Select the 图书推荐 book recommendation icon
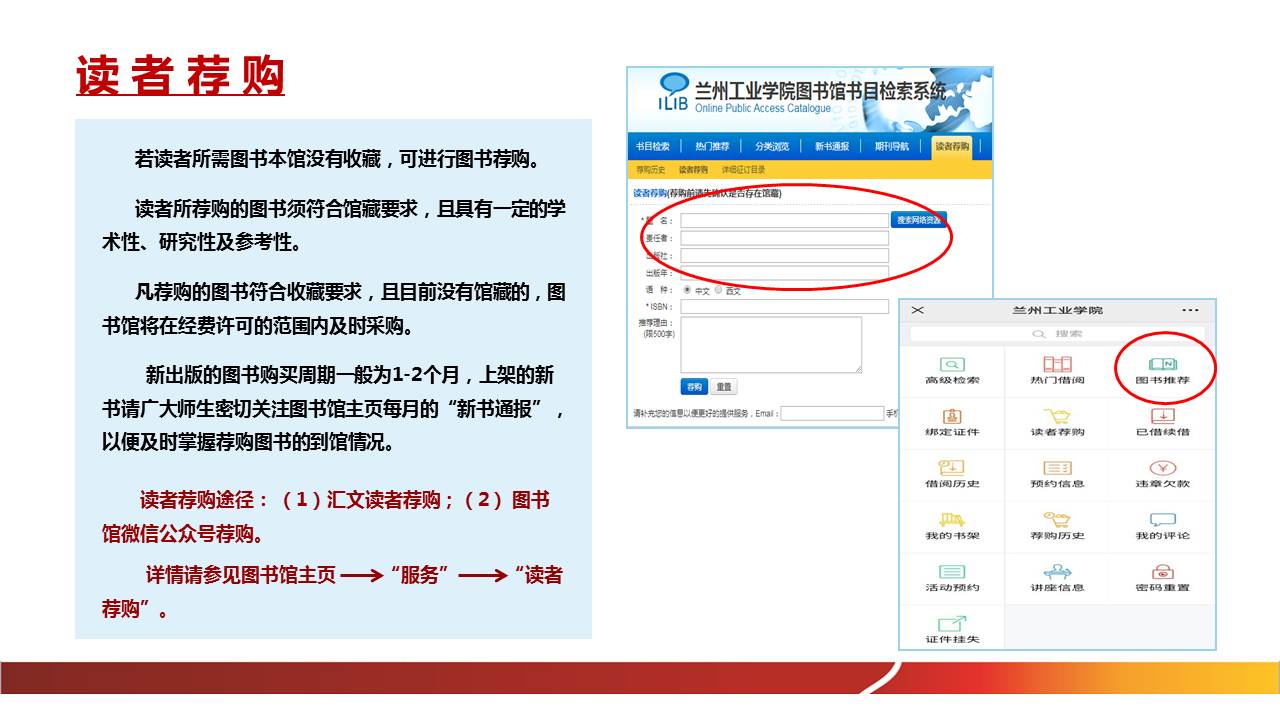The height and width of the screenshot is (720, 1280). [x=1162, y=366]
